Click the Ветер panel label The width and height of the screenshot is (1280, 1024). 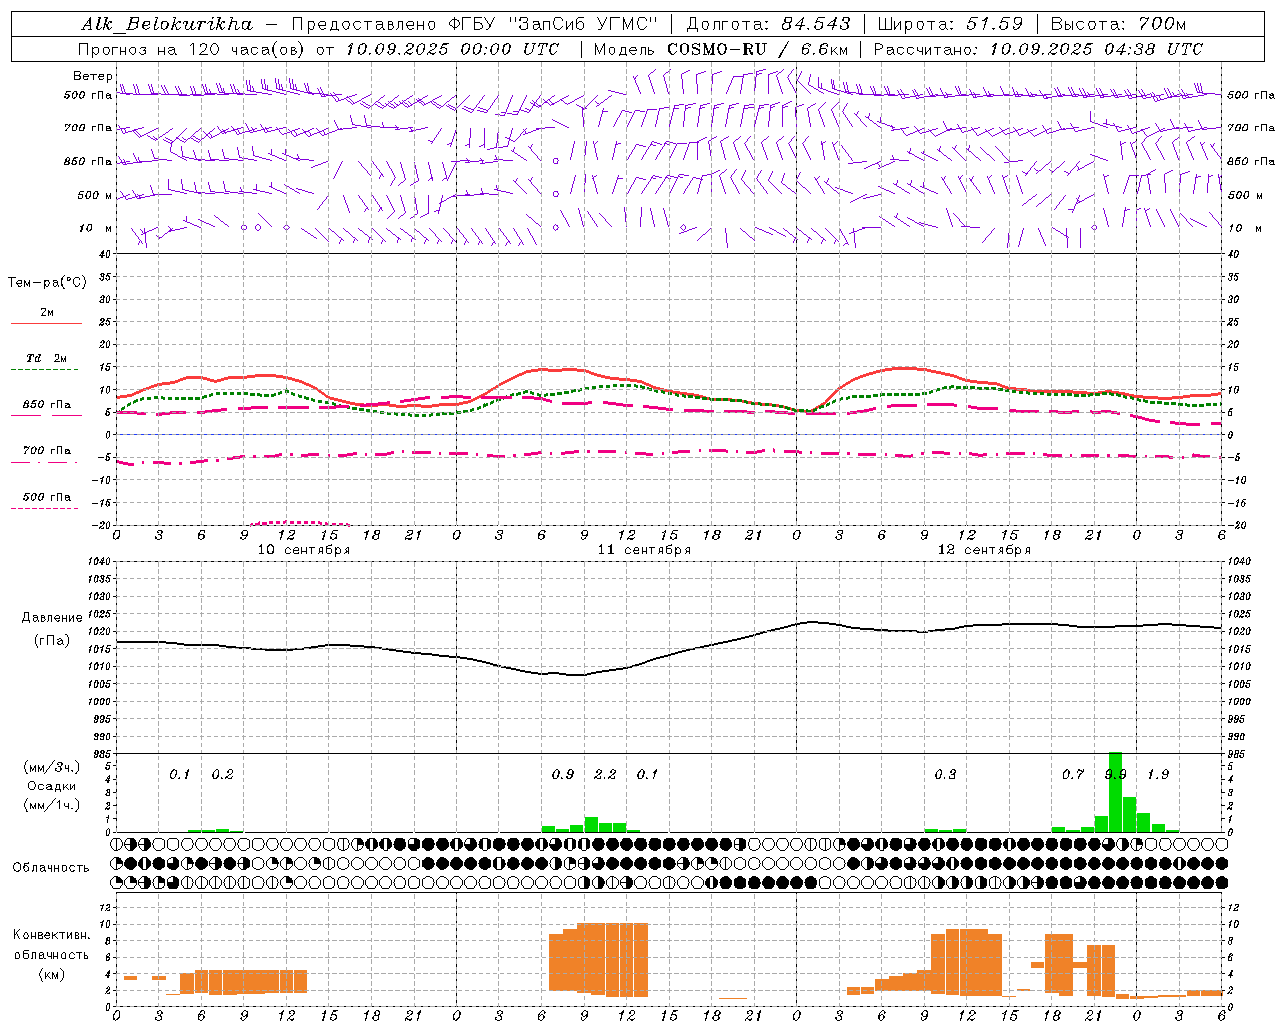[x=92, y=76]
